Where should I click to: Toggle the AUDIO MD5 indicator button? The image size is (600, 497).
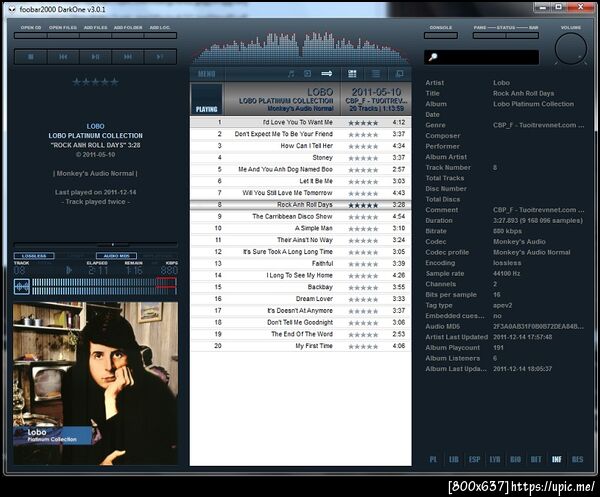click(x=116, y=256)
